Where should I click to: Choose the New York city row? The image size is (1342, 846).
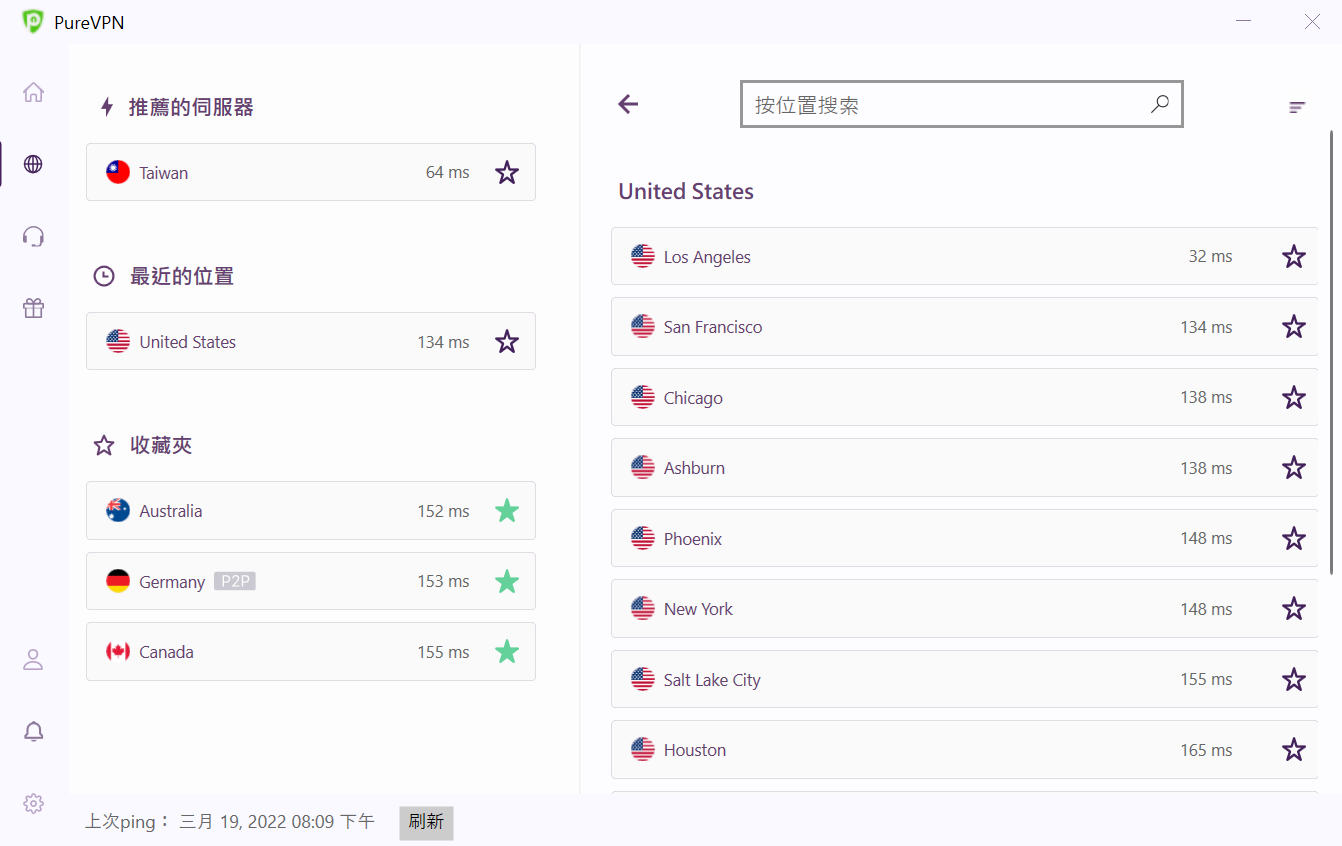[x=964, y=609]
